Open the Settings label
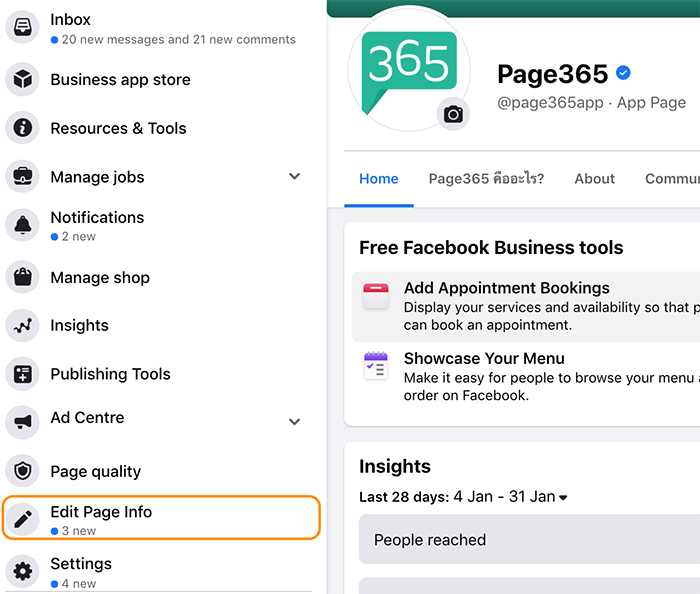The image size is (700, 594). tap(81, 564)
